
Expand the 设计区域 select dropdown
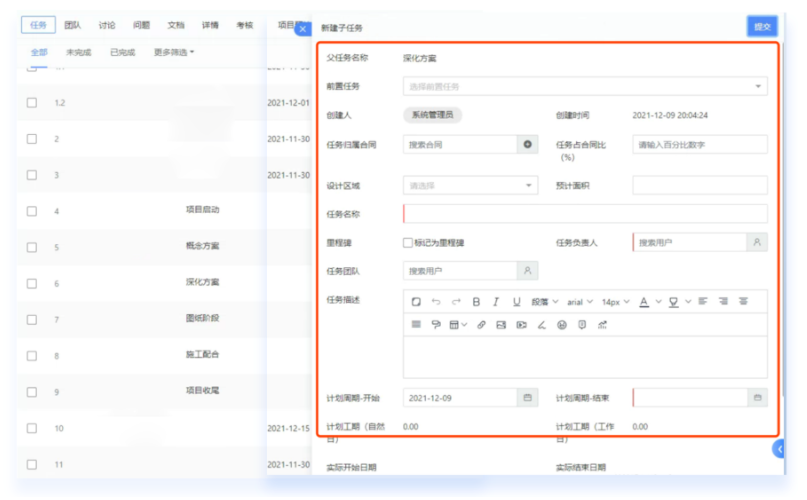point(470,185)
